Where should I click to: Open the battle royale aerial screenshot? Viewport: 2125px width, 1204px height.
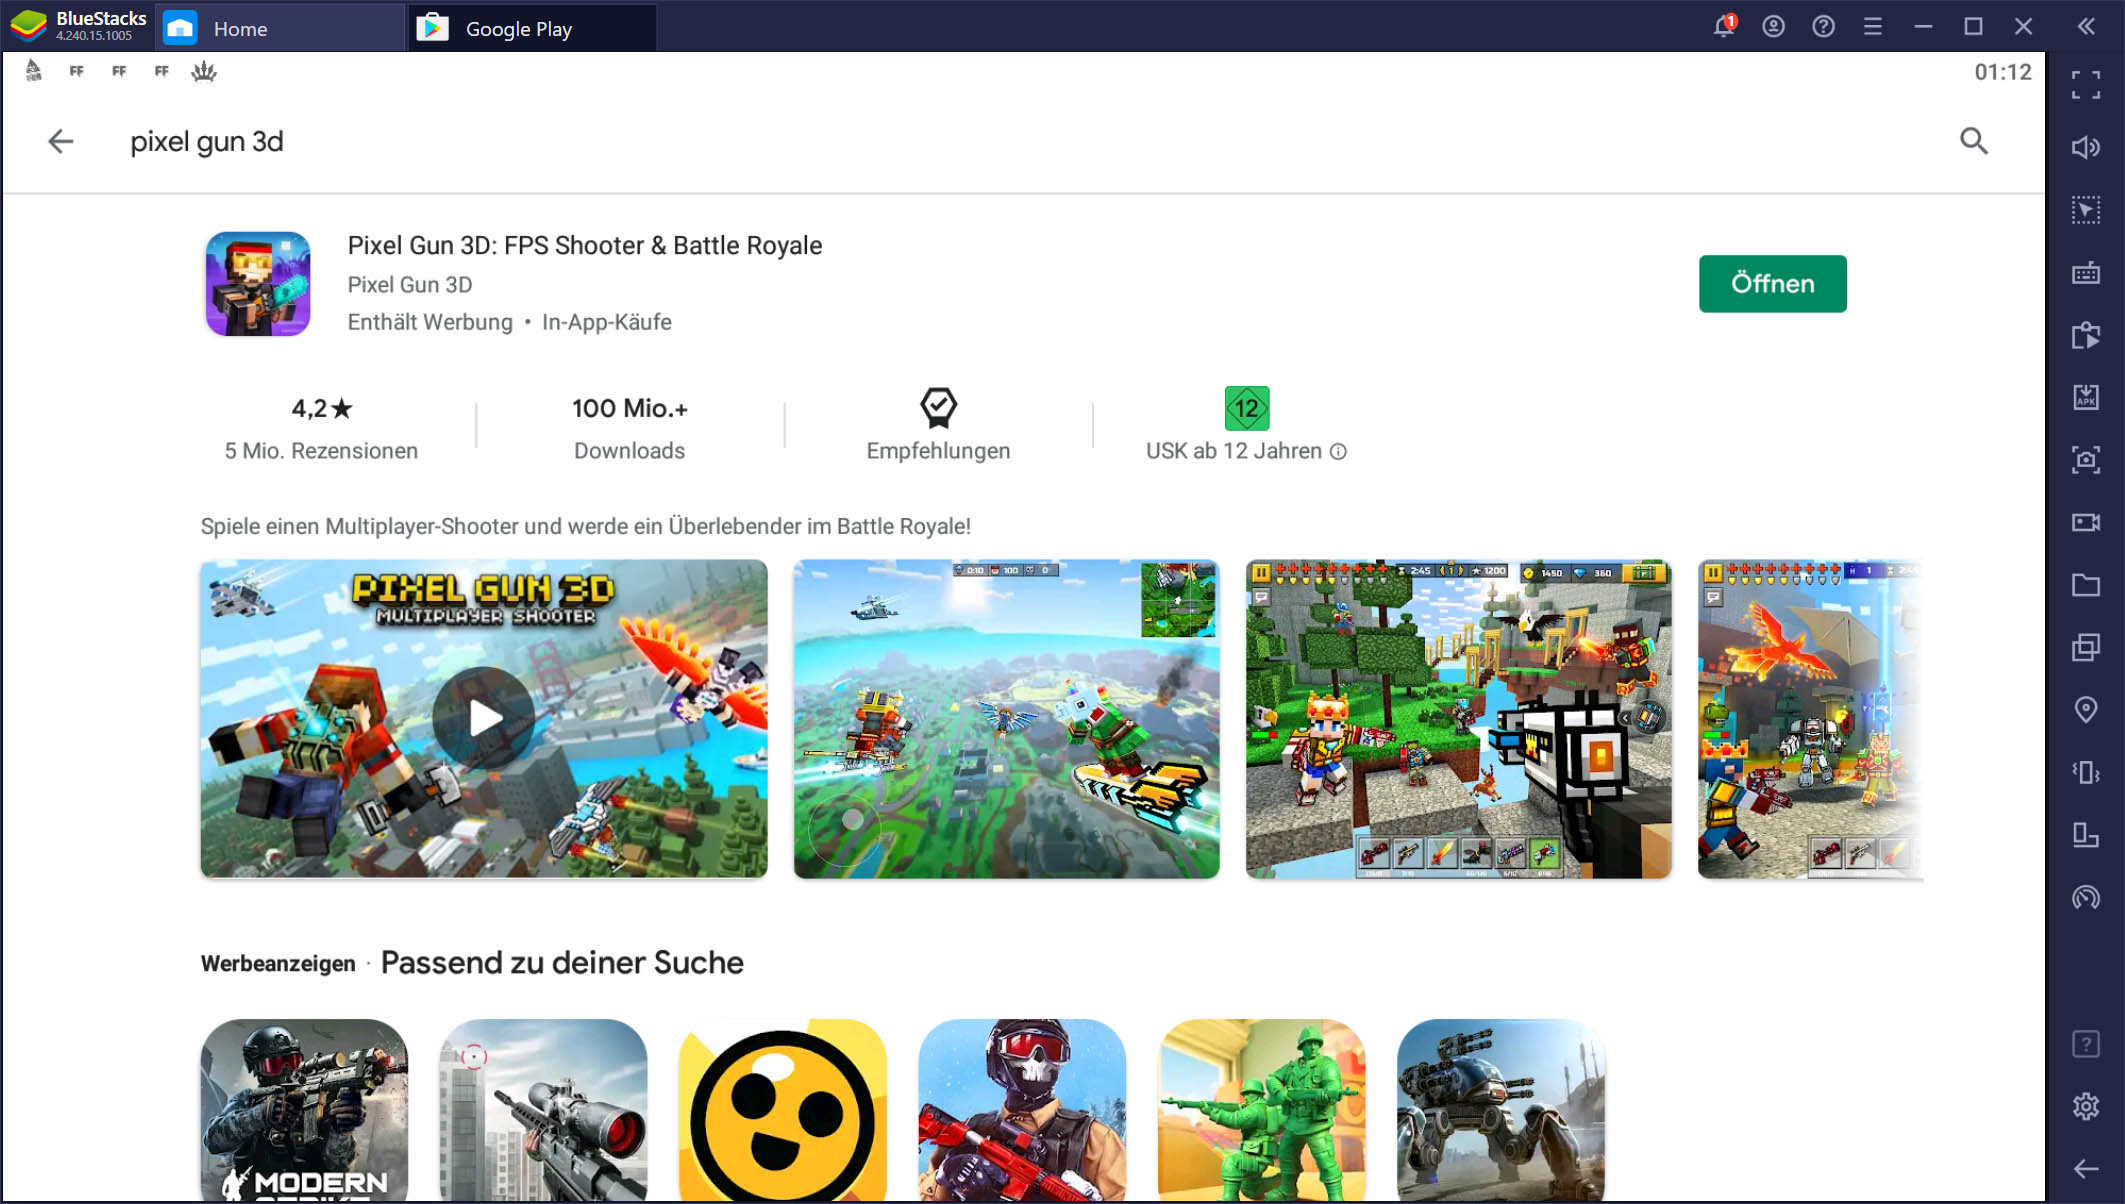tap(1006, 718)
